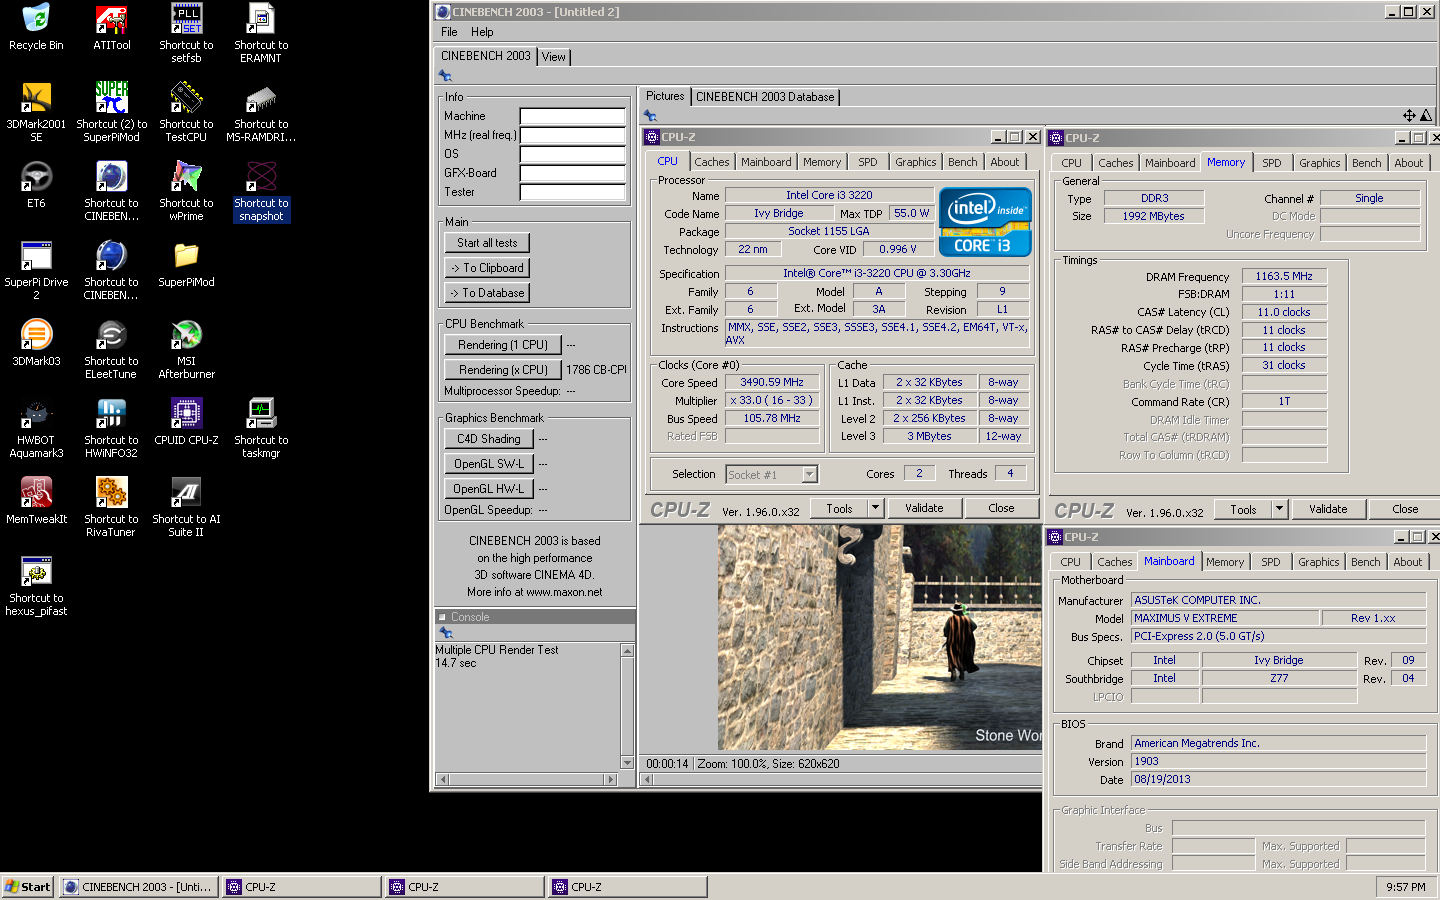Click the Intel Core i3 logo
The width and height of the screenshot is (1440, 900).
pyautogui.click(x=985, y=222)
